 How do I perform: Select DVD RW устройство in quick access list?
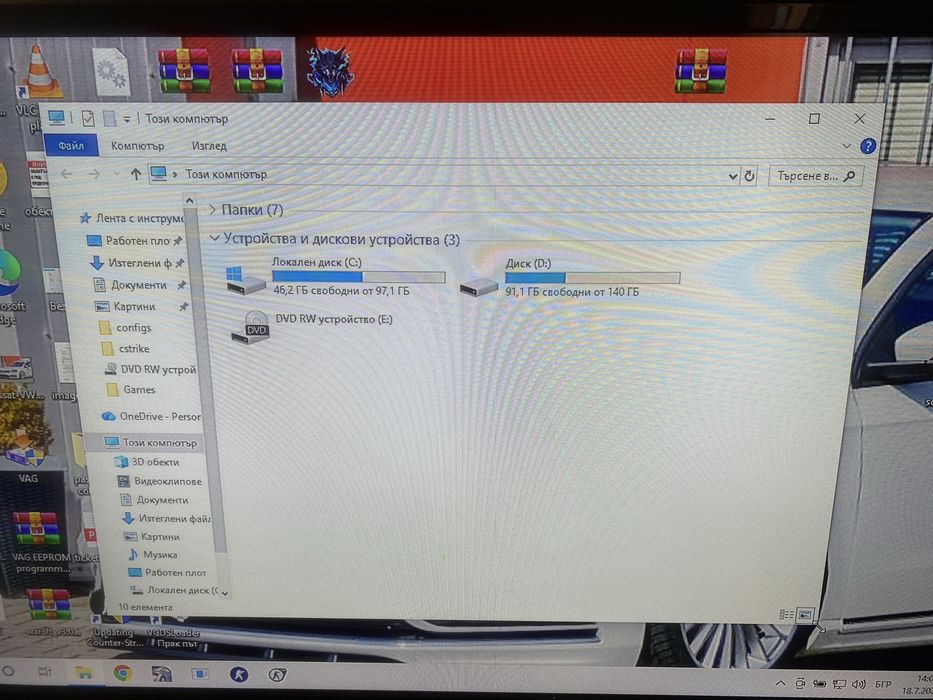pos(150,369)
